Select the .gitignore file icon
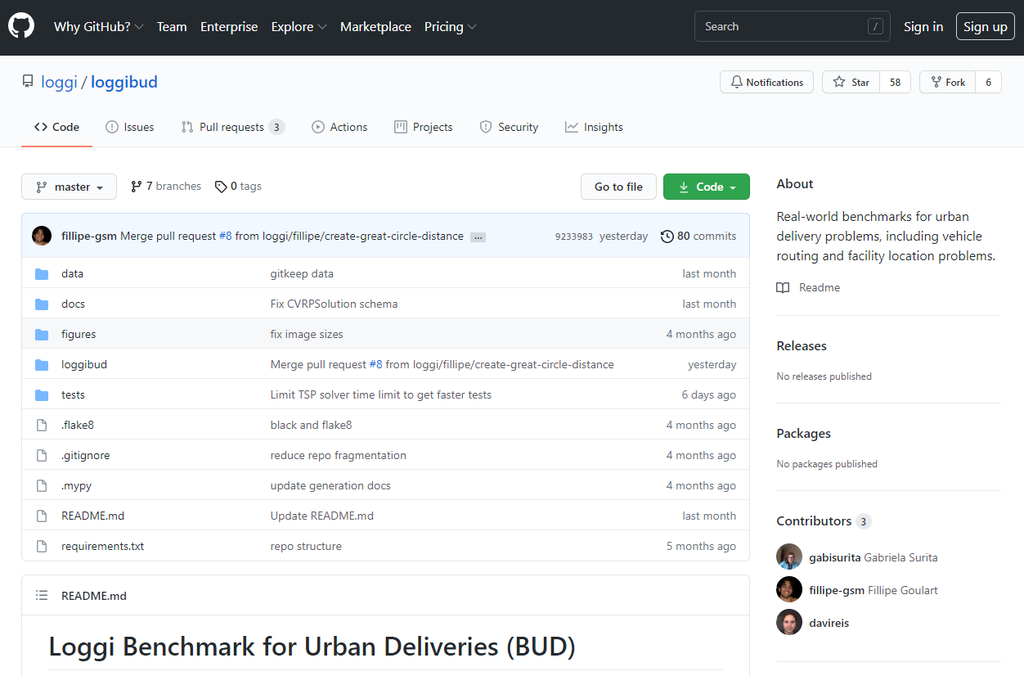 click(x=42, y=455)
